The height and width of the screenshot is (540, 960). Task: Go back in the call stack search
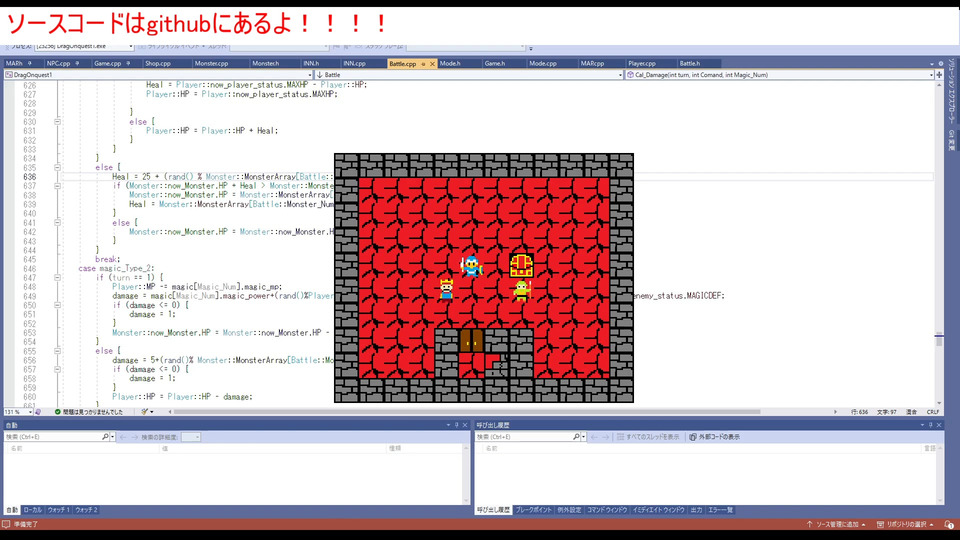[594, 437]
